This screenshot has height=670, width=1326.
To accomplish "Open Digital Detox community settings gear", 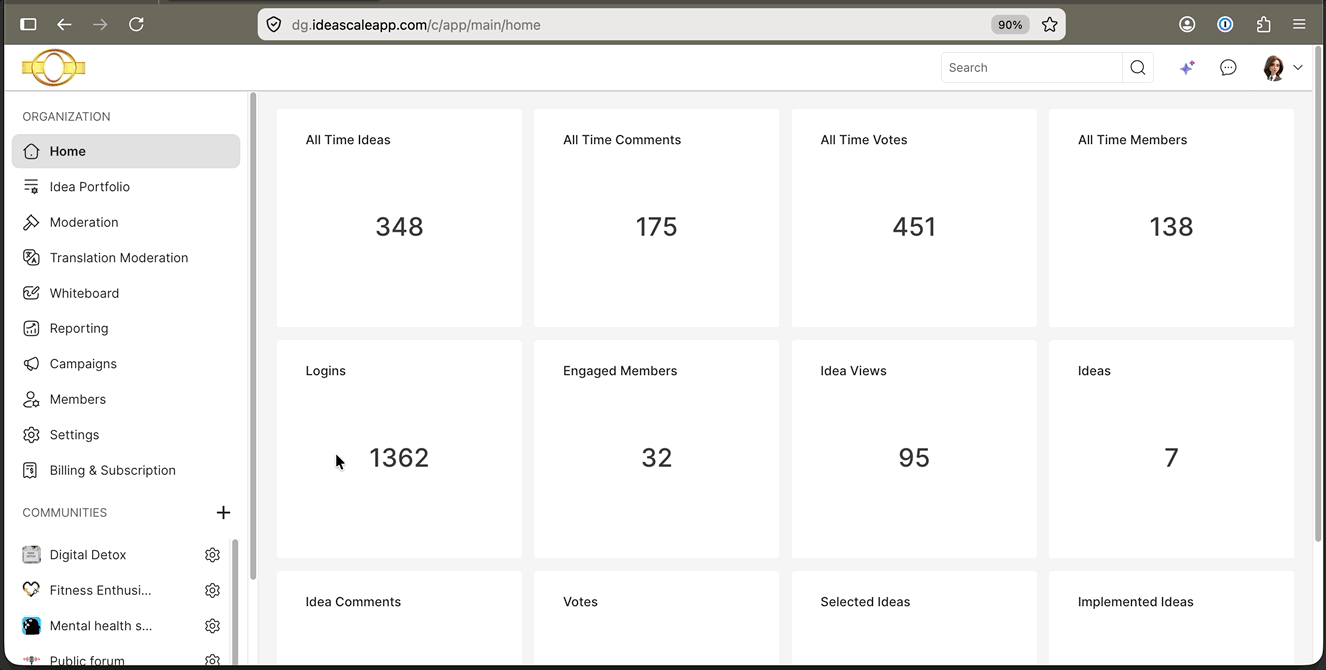I will coord(212,555).
